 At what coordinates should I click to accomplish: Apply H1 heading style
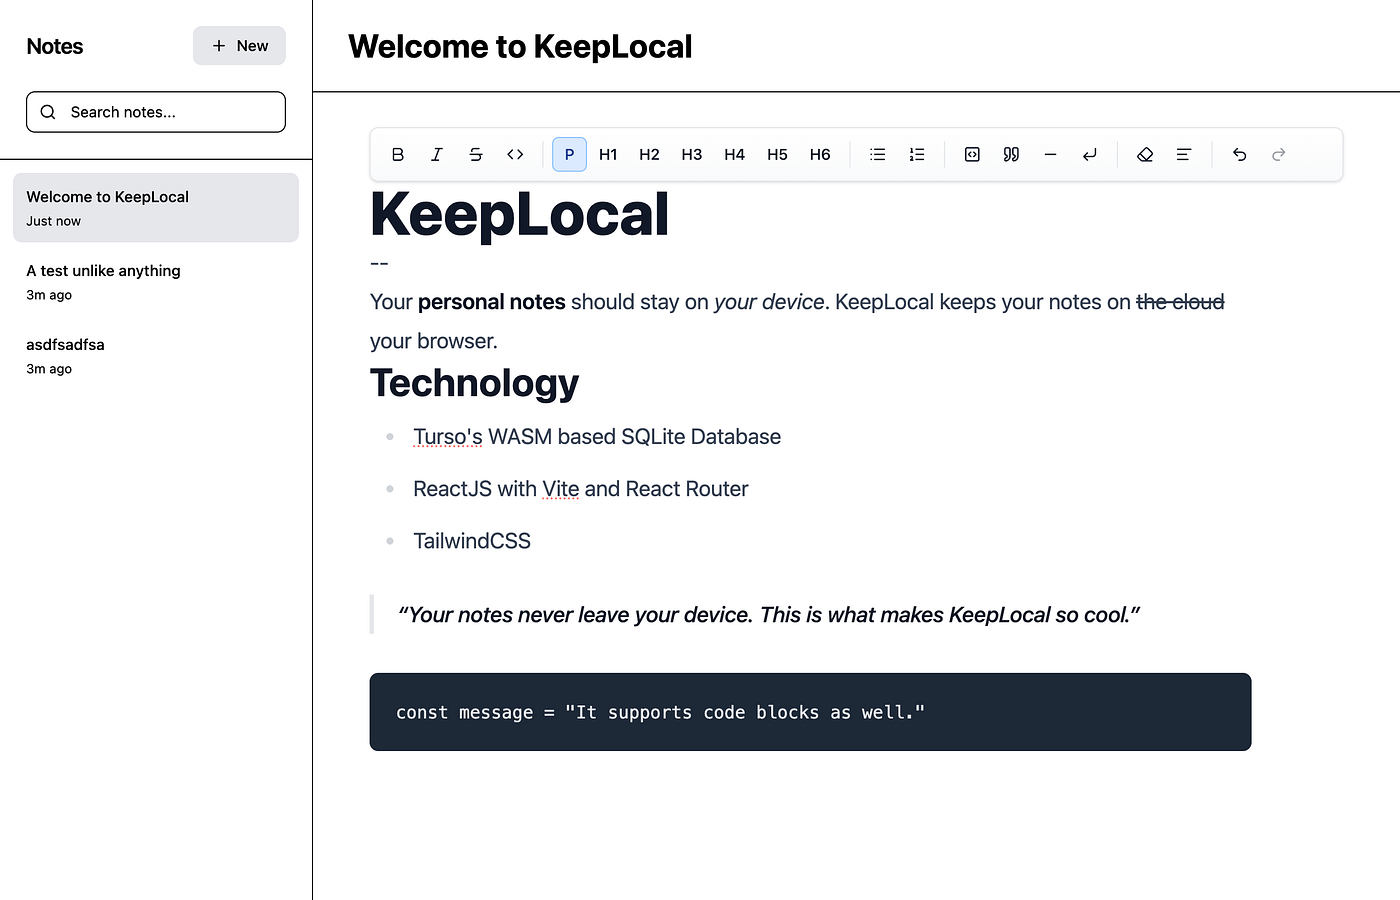click(608, 154)
